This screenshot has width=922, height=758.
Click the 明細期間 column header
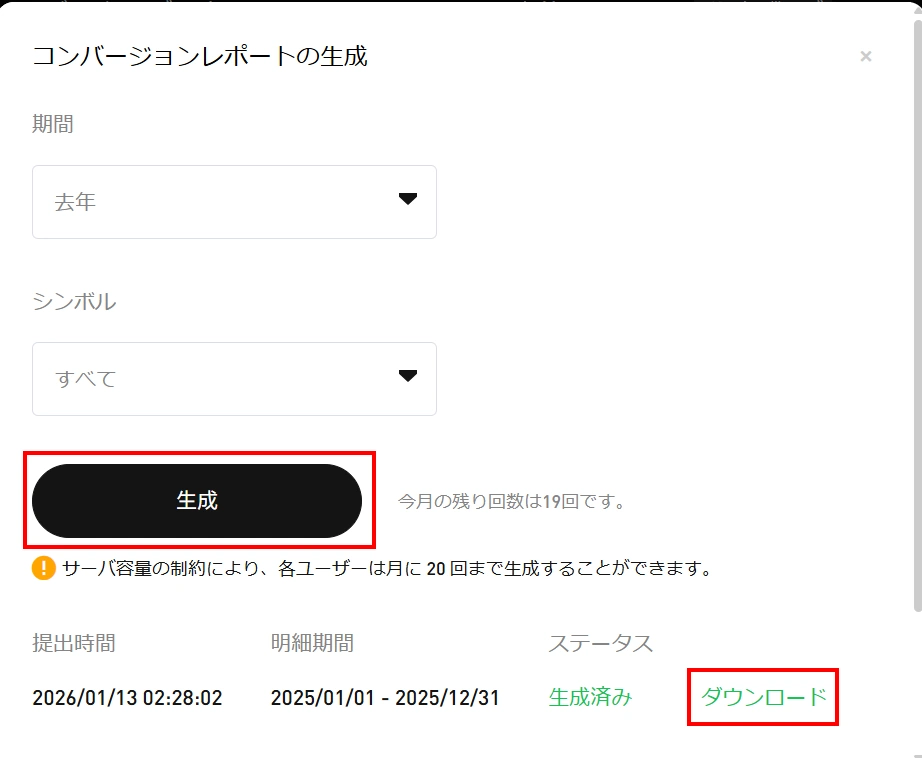[312, 643]
